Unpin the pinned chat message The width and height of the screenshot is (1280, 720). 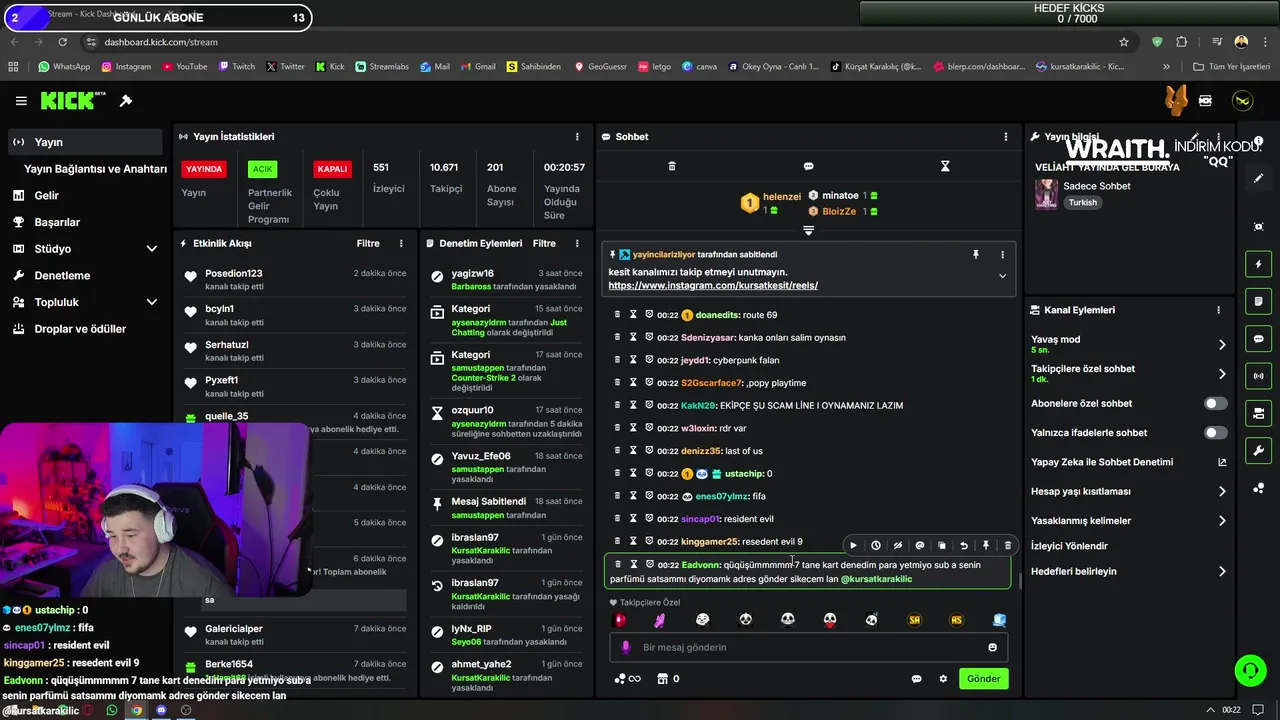tap(976, 255)
